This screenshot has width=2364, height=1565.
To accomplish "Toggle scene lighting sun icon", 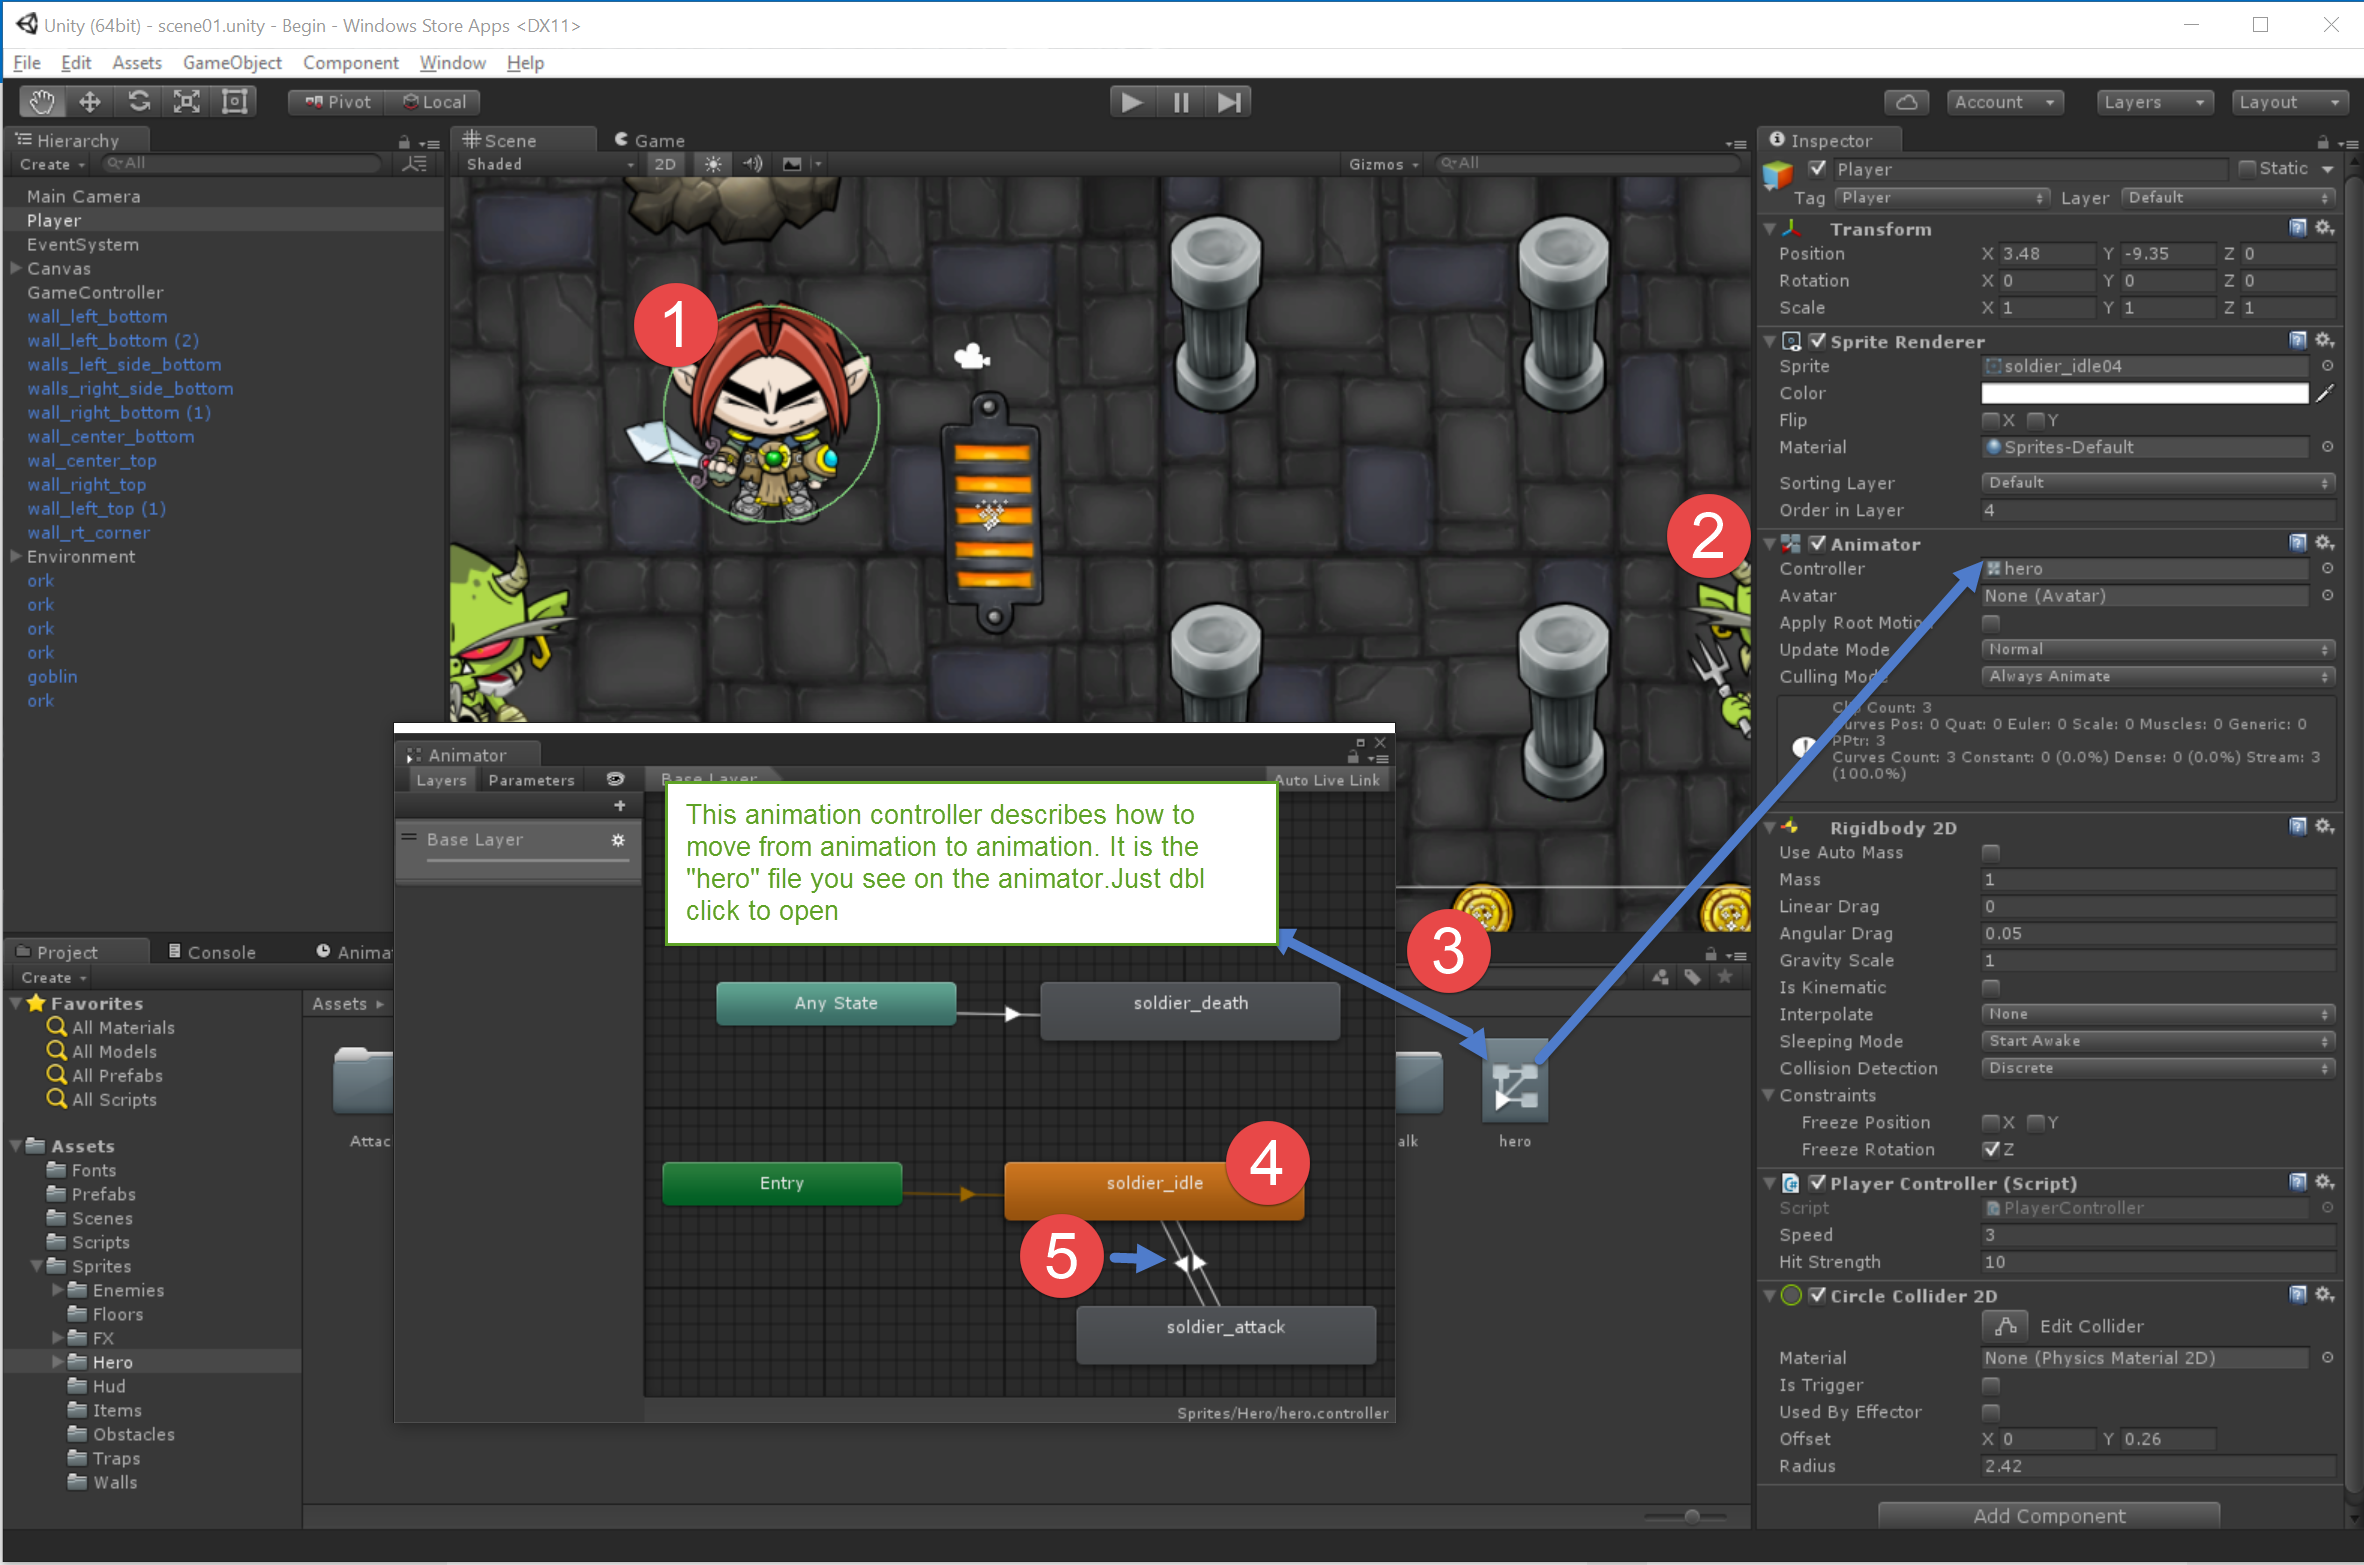I will [x=713, y=164].
